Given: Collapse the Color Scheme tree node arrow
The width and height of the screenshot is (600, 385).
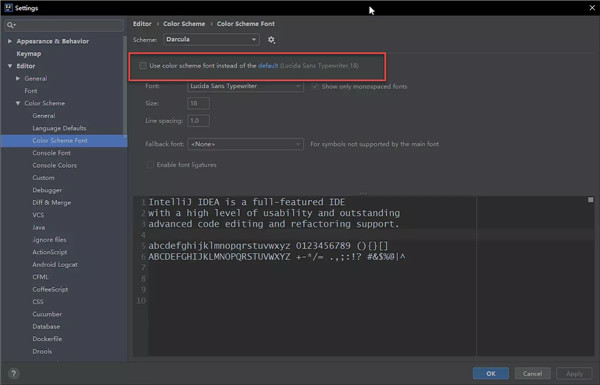Looking at the screenshot, I should pos(18,103).
